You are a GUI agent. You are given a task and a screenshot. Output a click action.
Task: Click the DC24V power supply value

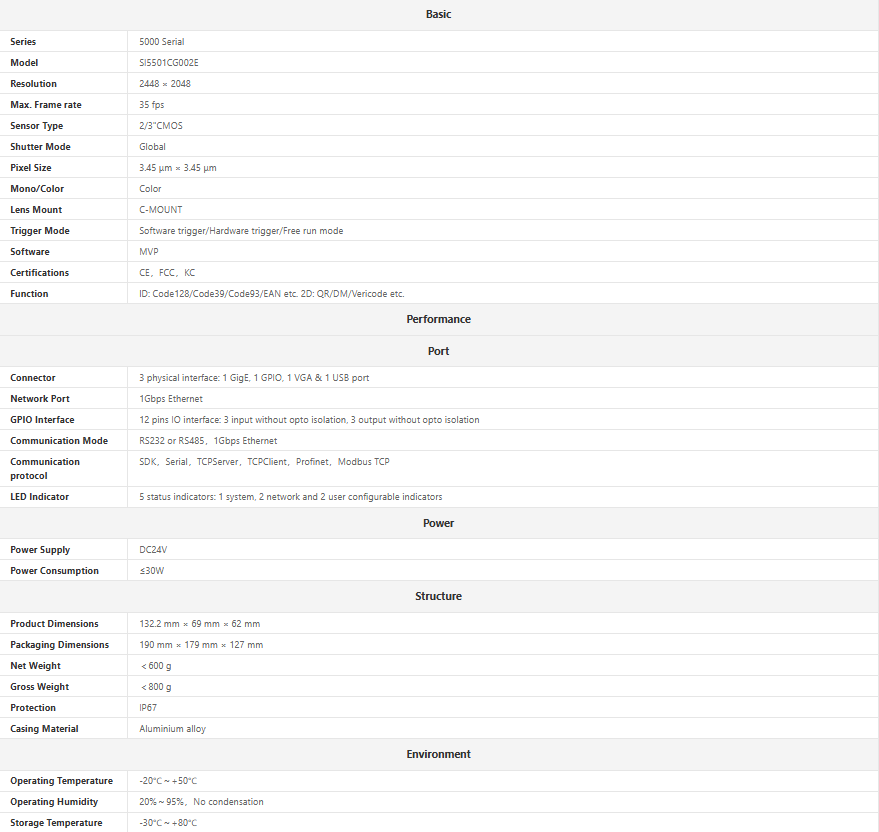pyautogui.click(x=154, y=550)
